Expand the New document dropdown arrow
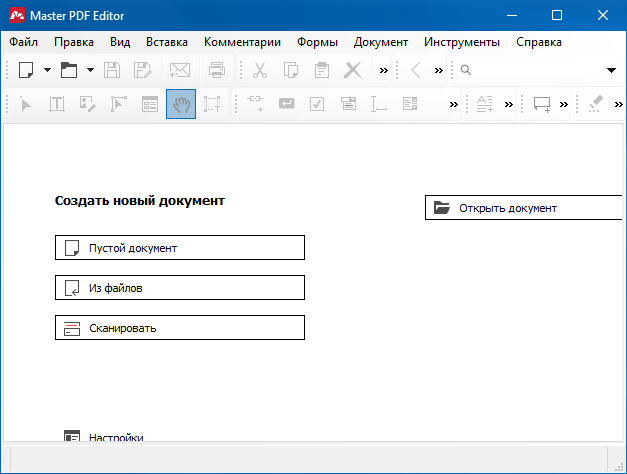Image resolution: width=627 pixels, height=474 pixels. (46, 70)
